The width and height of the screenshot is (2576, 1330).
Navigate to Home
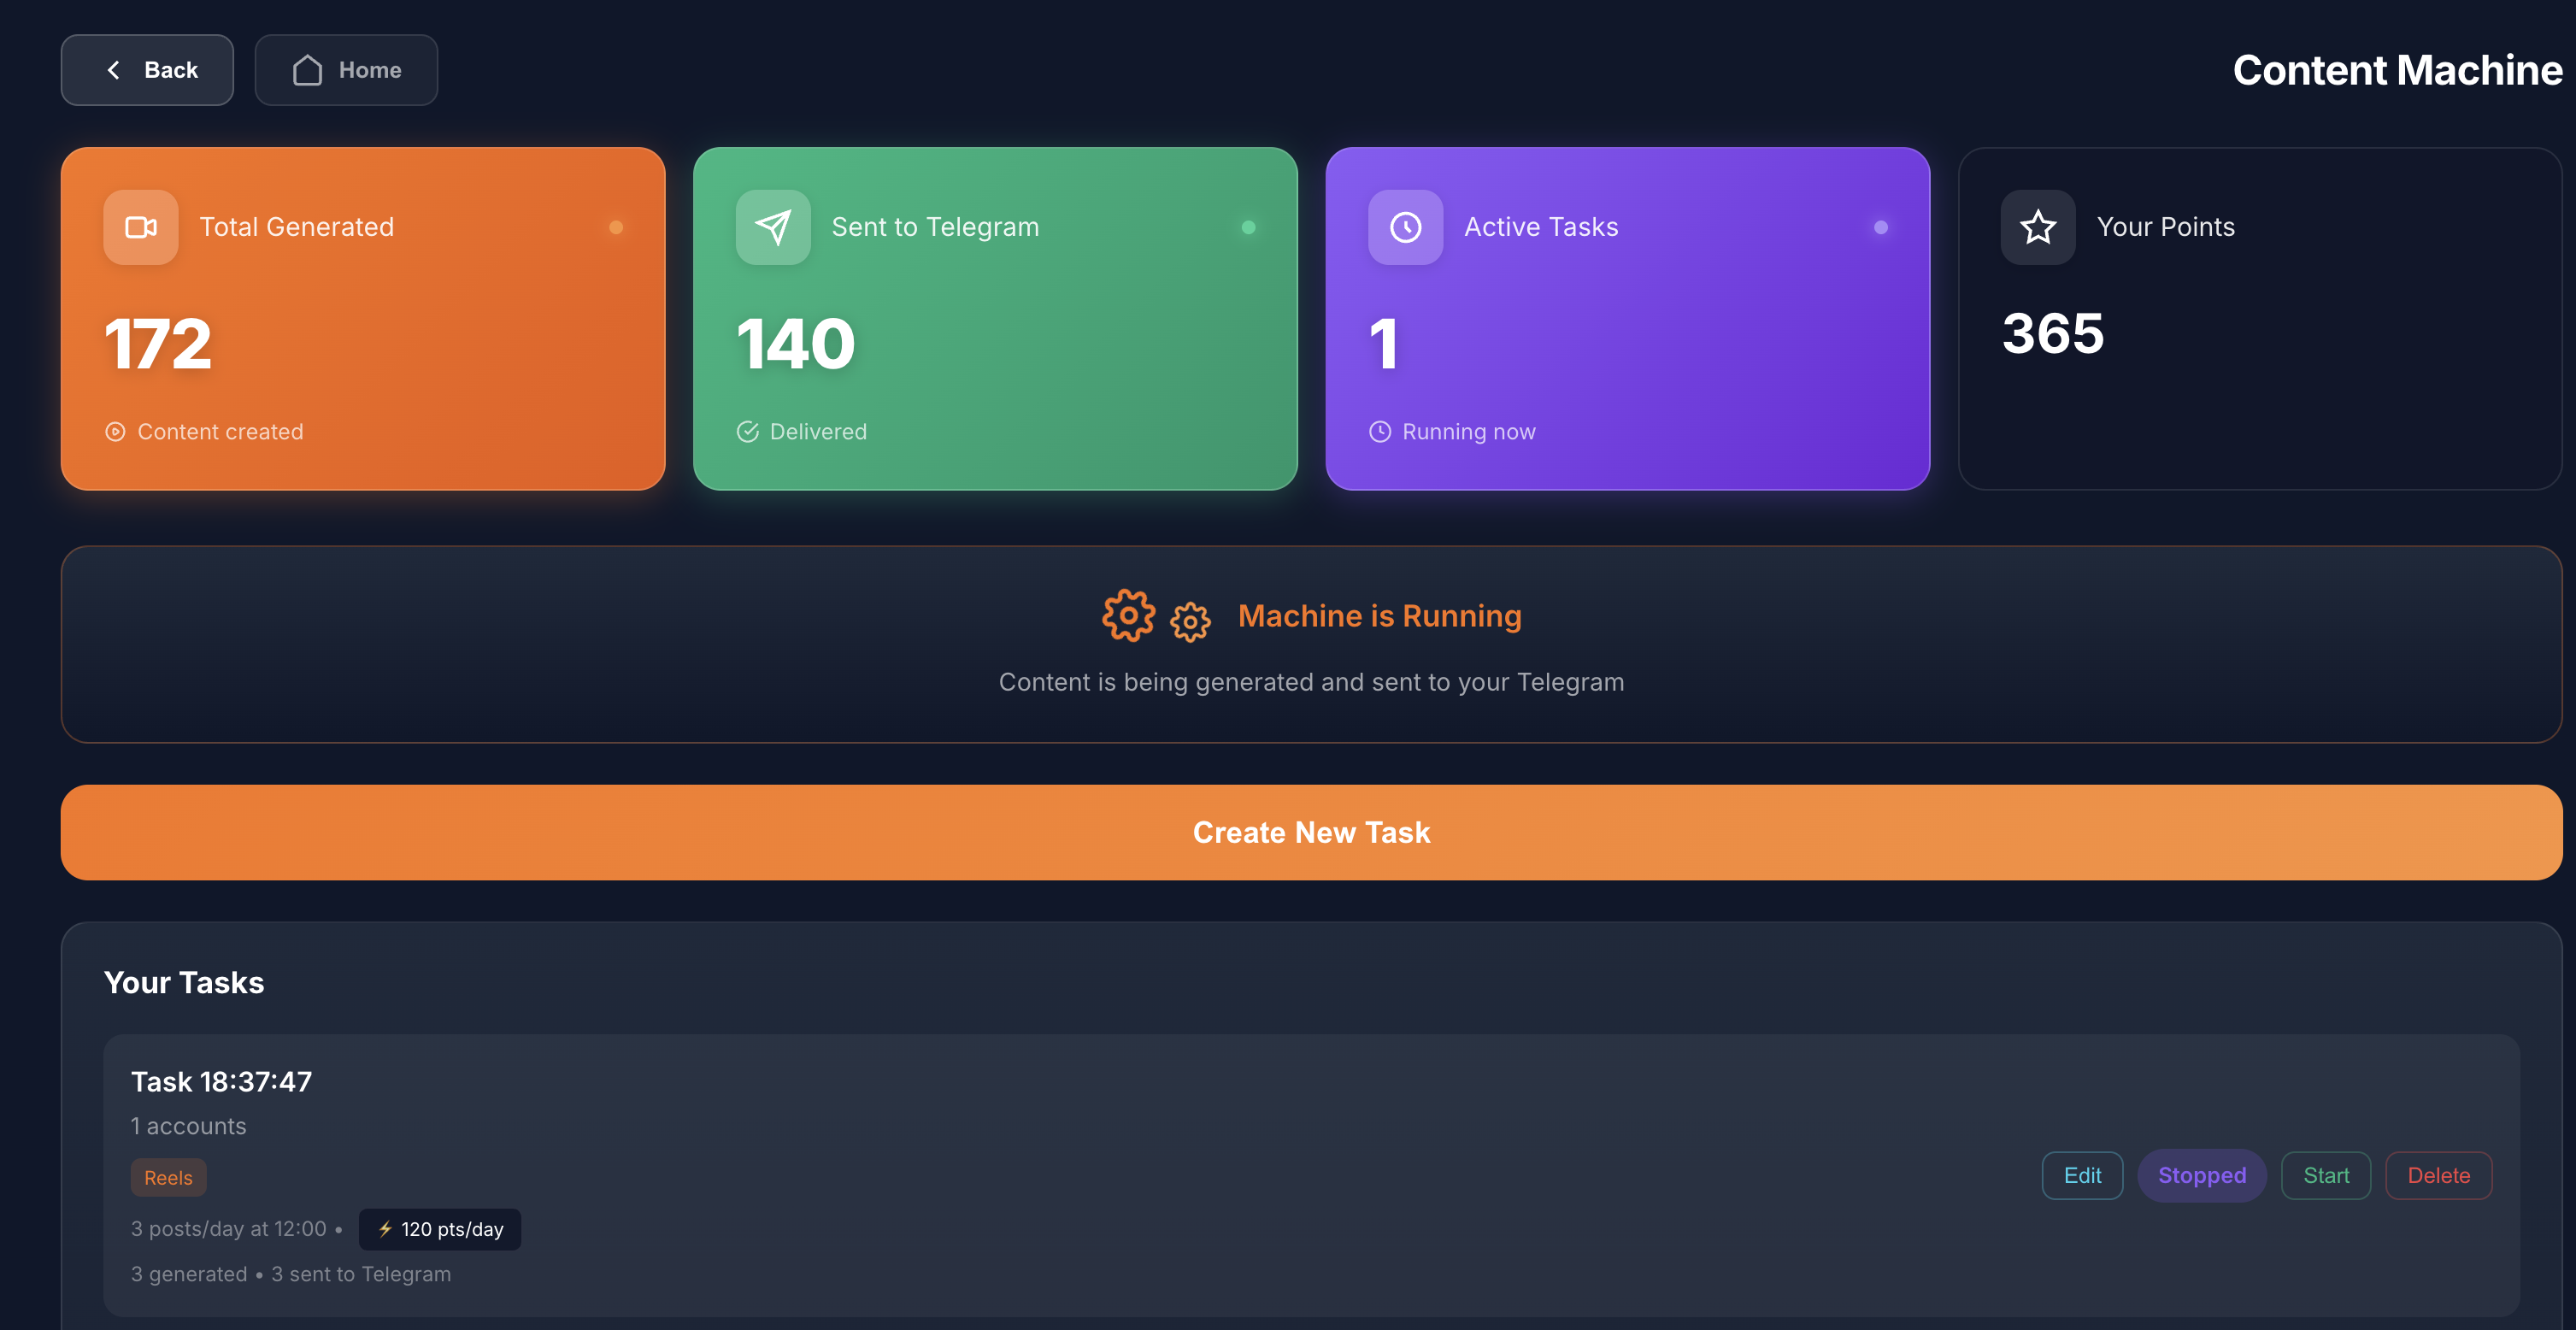(346, 70)
